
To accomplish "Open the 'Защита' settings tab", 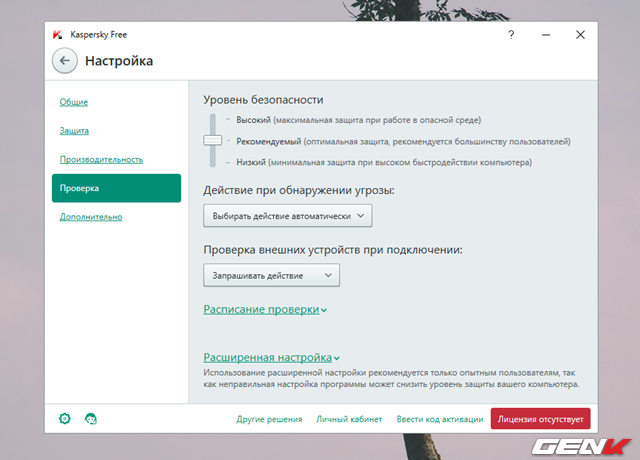I will [74, 131].
